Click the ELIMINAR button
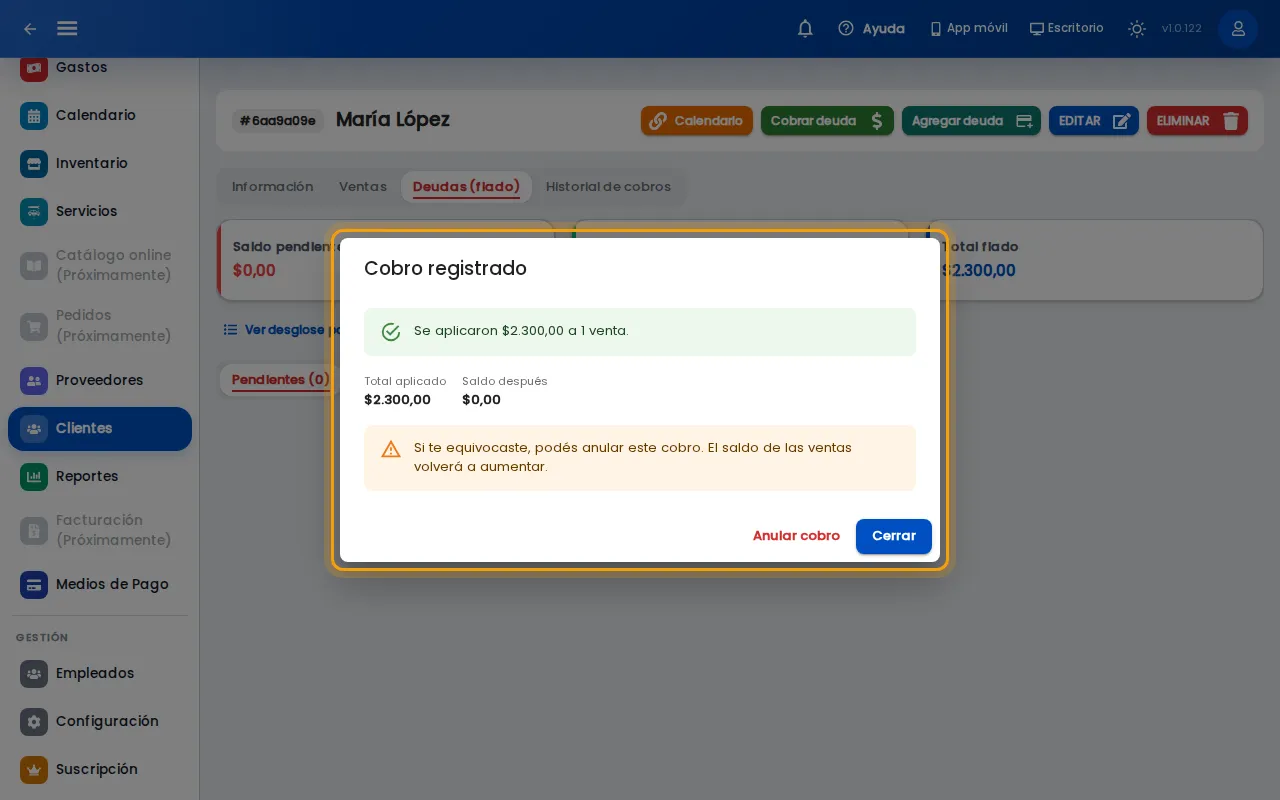1280x800 pixels. 1197,121
